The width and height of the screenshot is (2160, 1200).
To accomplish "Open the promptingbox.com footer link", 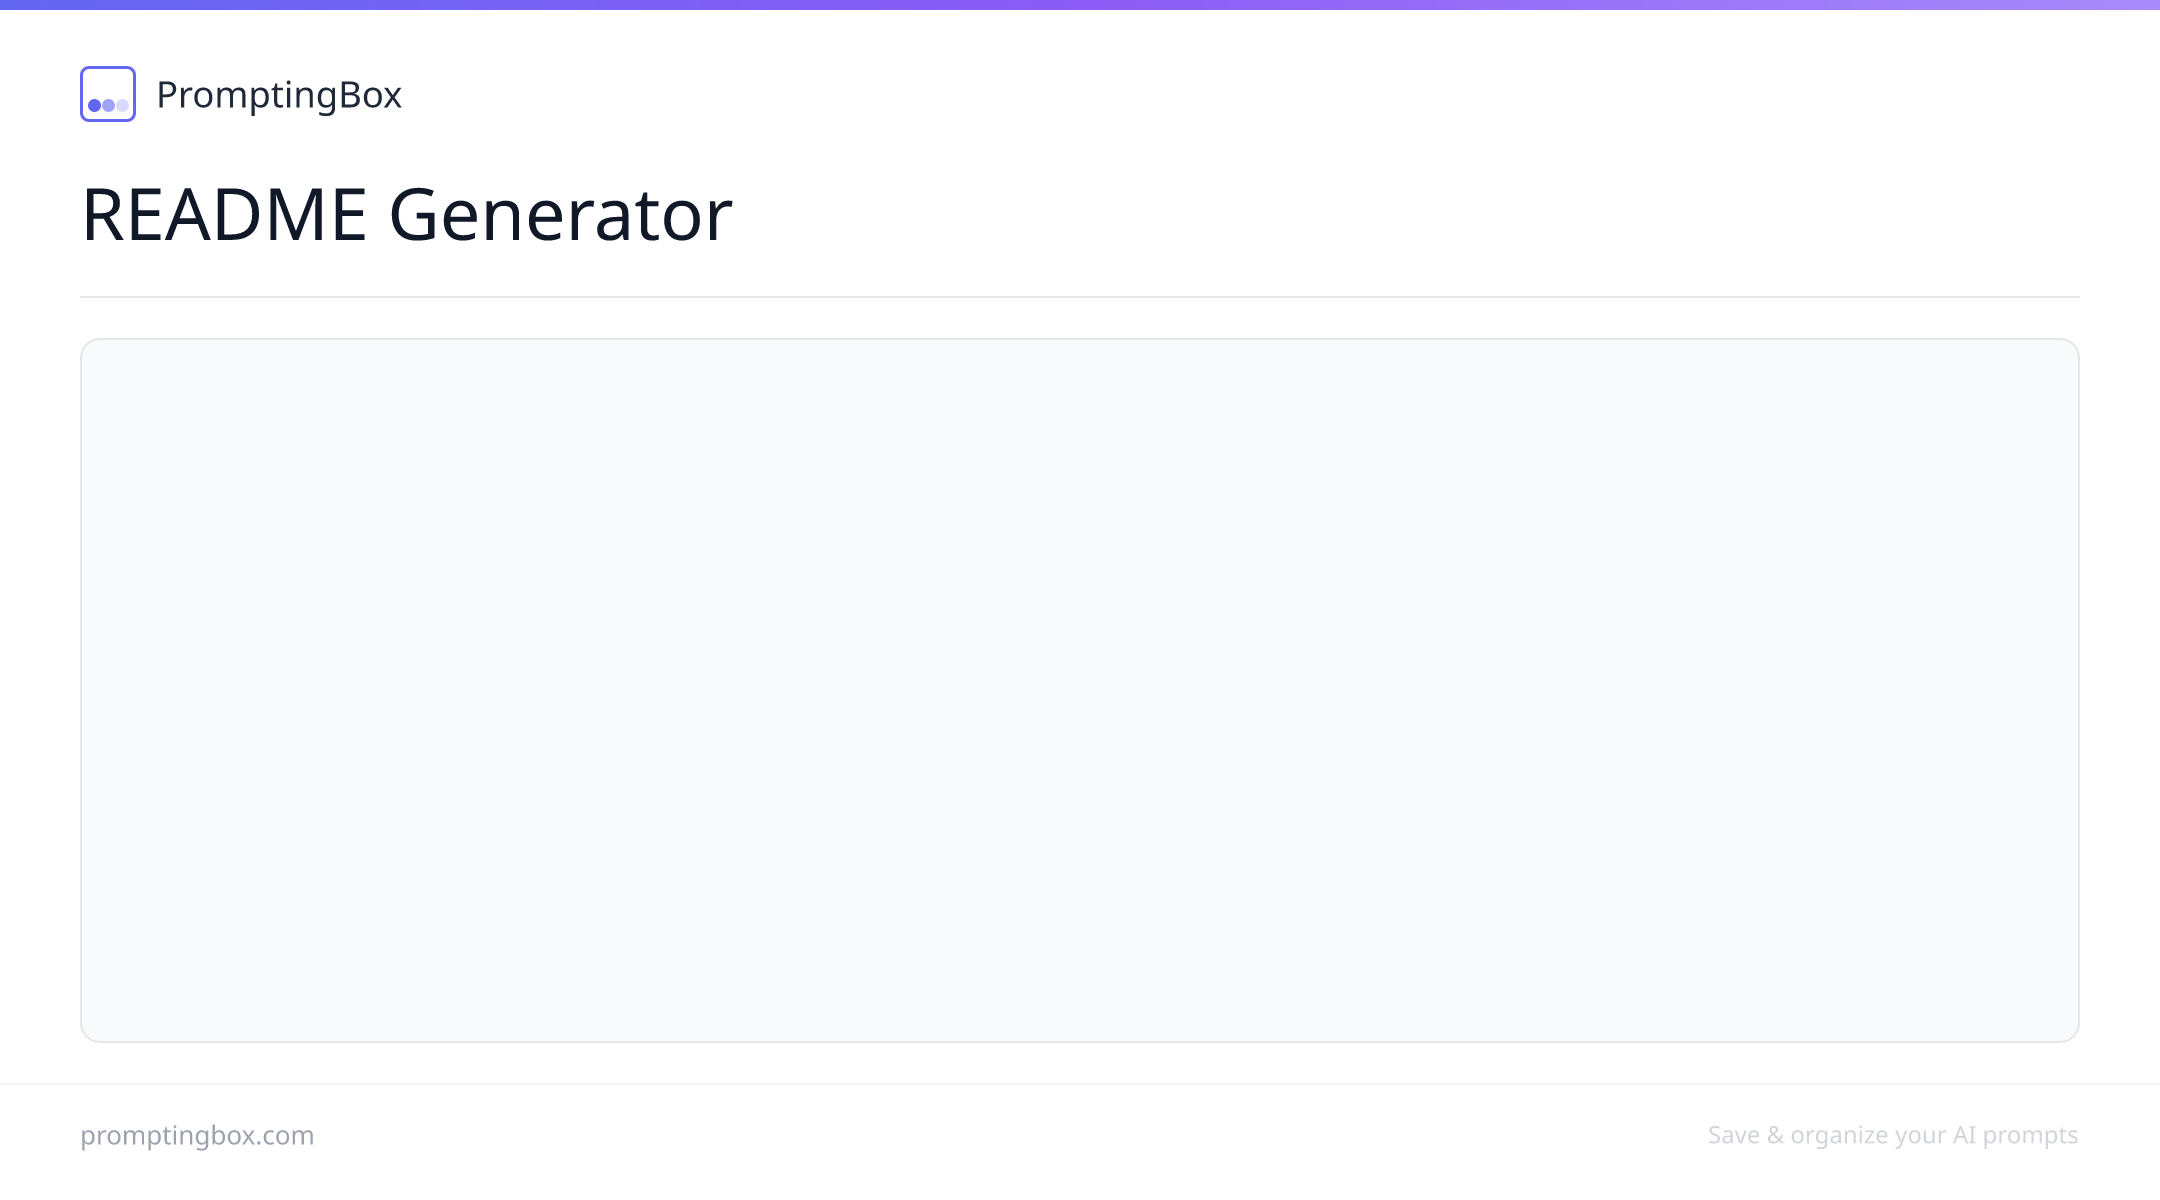I will (x=197, y=1135).
